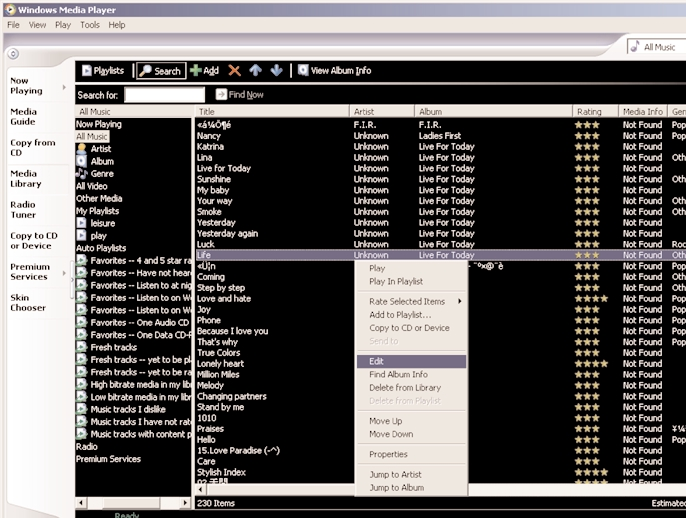Screen dimensions: 686x518
Task: Open the Tools menu
Action: click(90, 25)
